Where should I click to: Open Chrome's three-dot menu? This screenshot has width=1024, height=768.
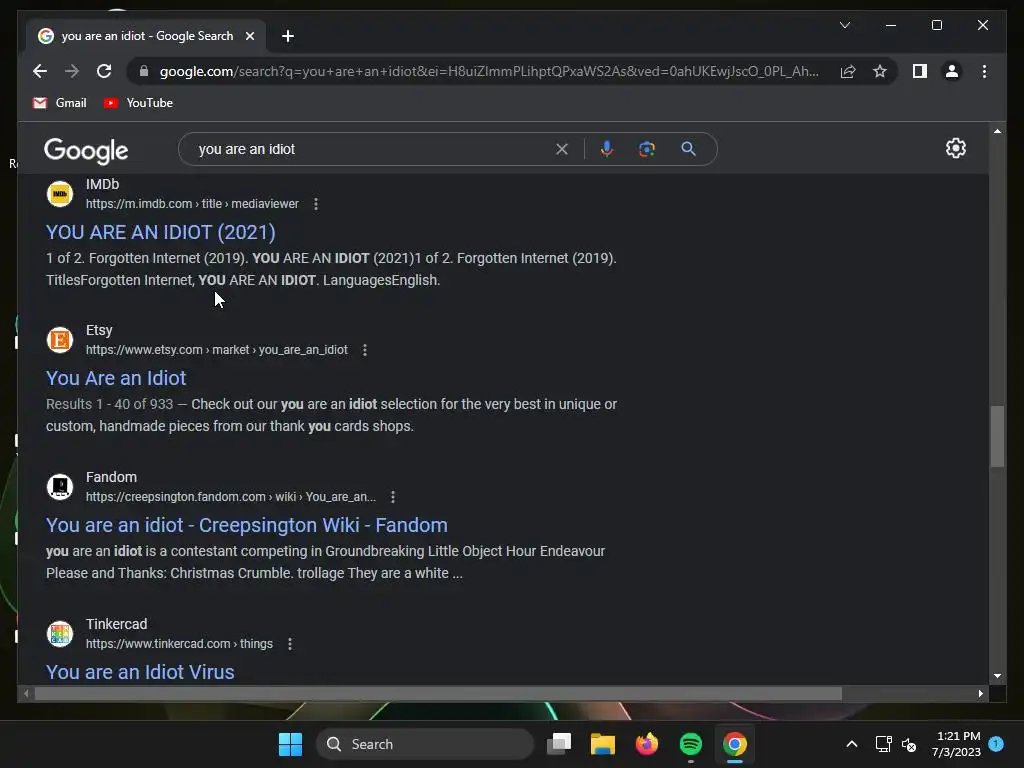tap(984, 71)
